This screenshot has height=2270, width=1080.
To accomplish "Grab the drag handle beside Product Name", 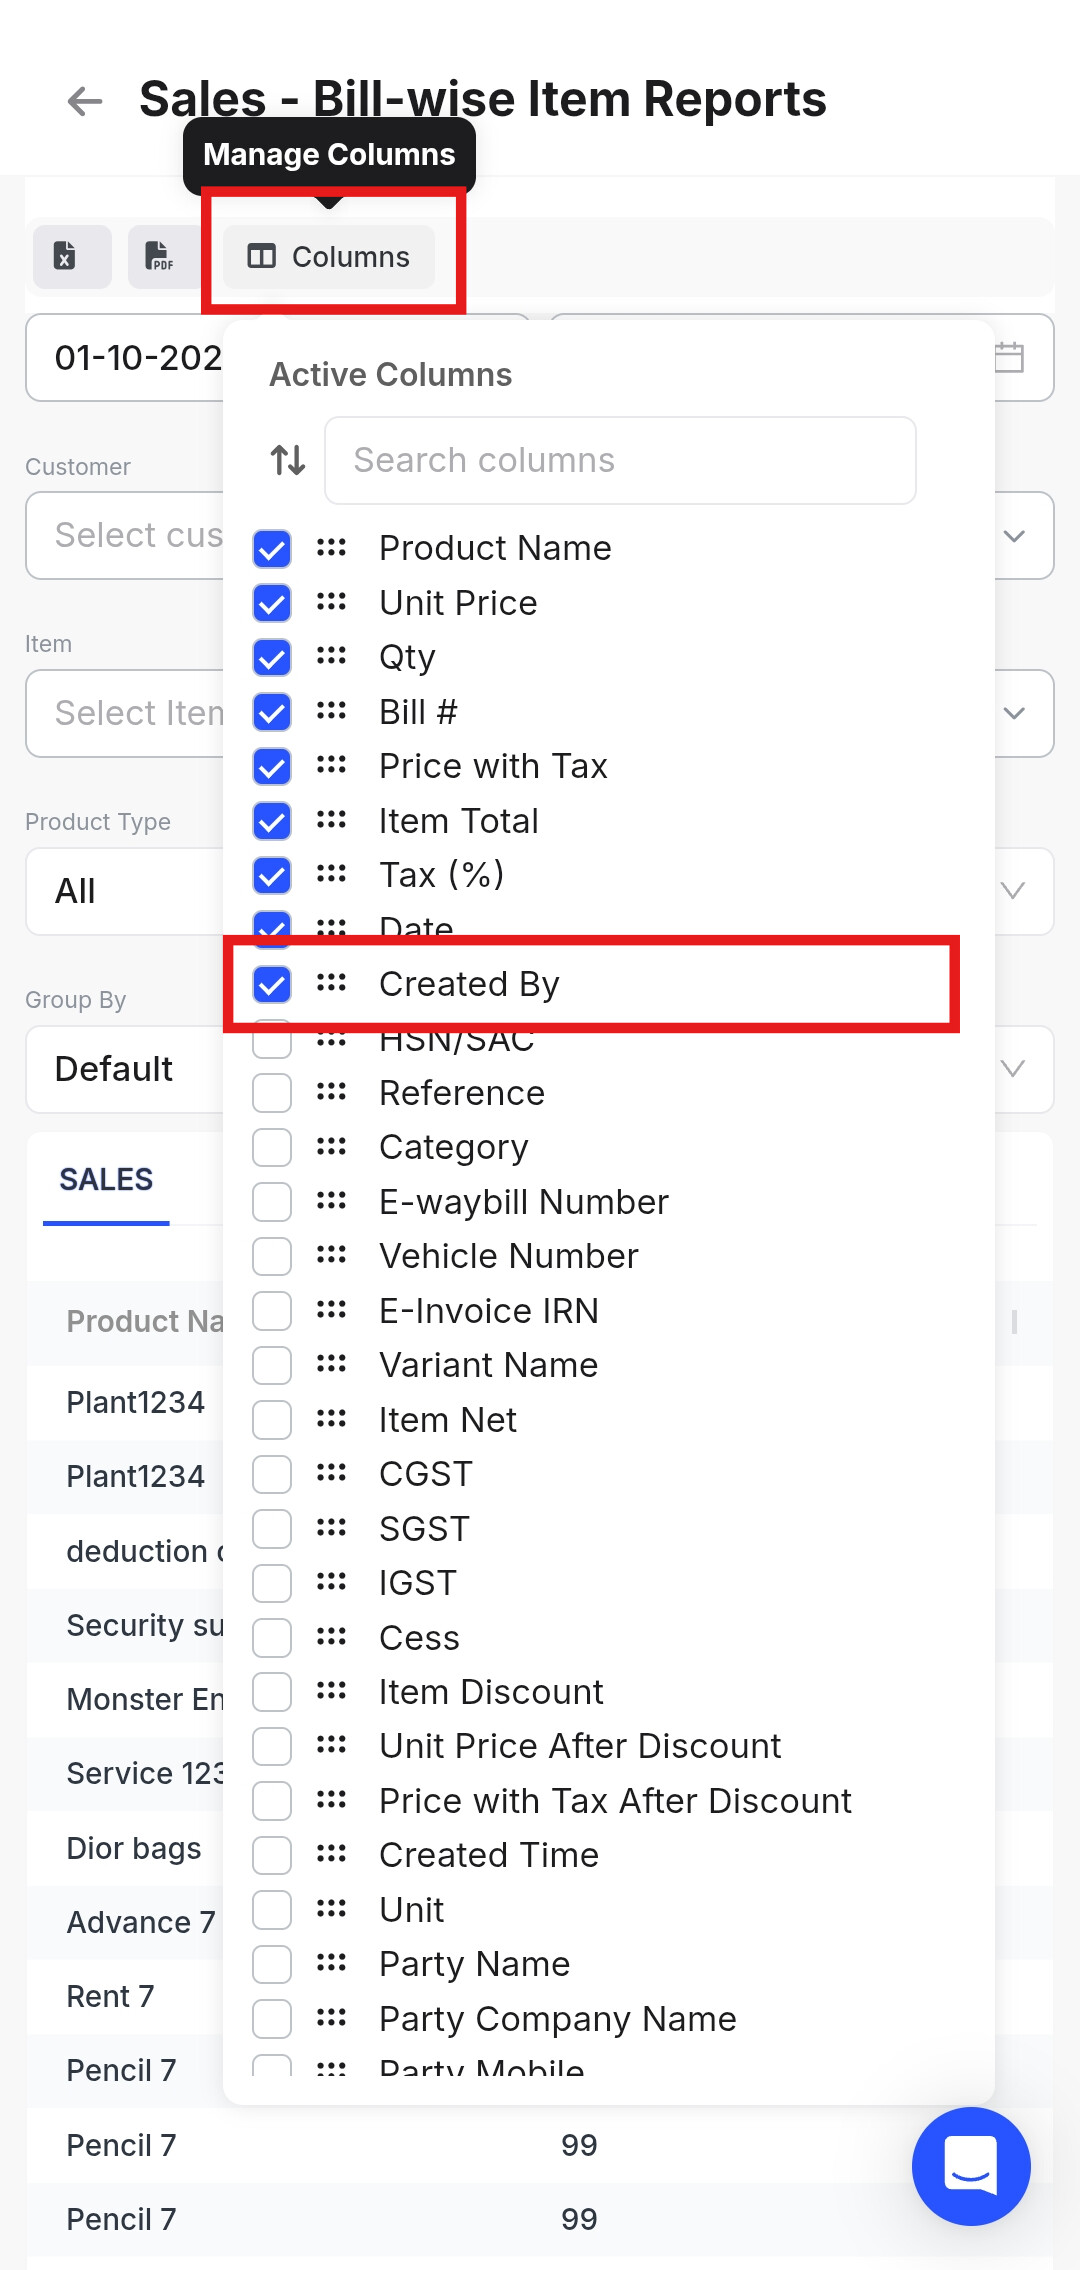I will pyautogui.click(x=331, y=547).
